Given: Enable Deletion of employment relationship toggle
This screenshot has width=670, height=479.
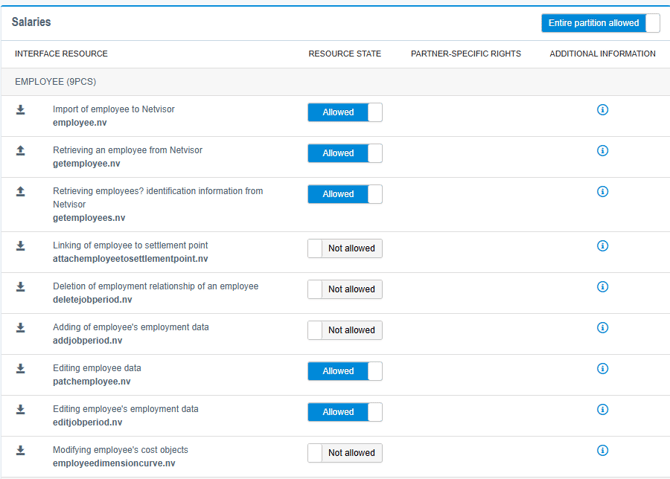Looking at the screenshot, I should tap(345, 289).
